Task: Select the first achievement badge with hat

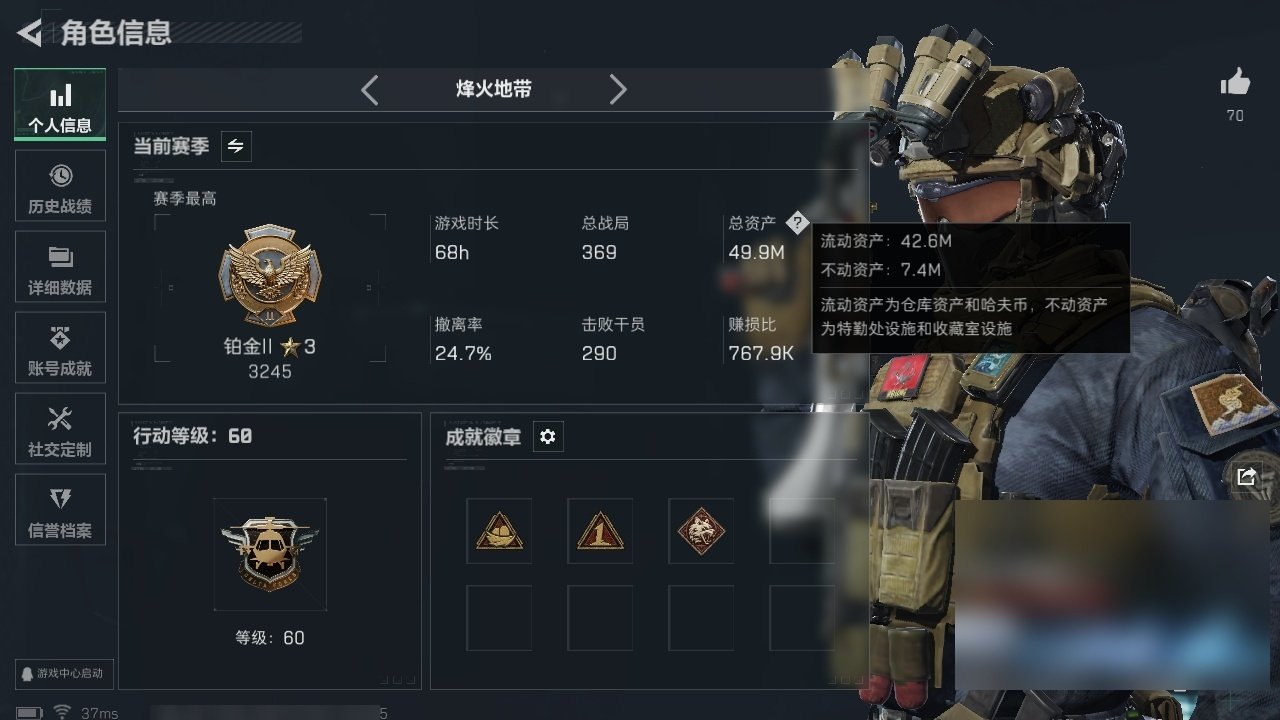Action: (x=499, y=531)
